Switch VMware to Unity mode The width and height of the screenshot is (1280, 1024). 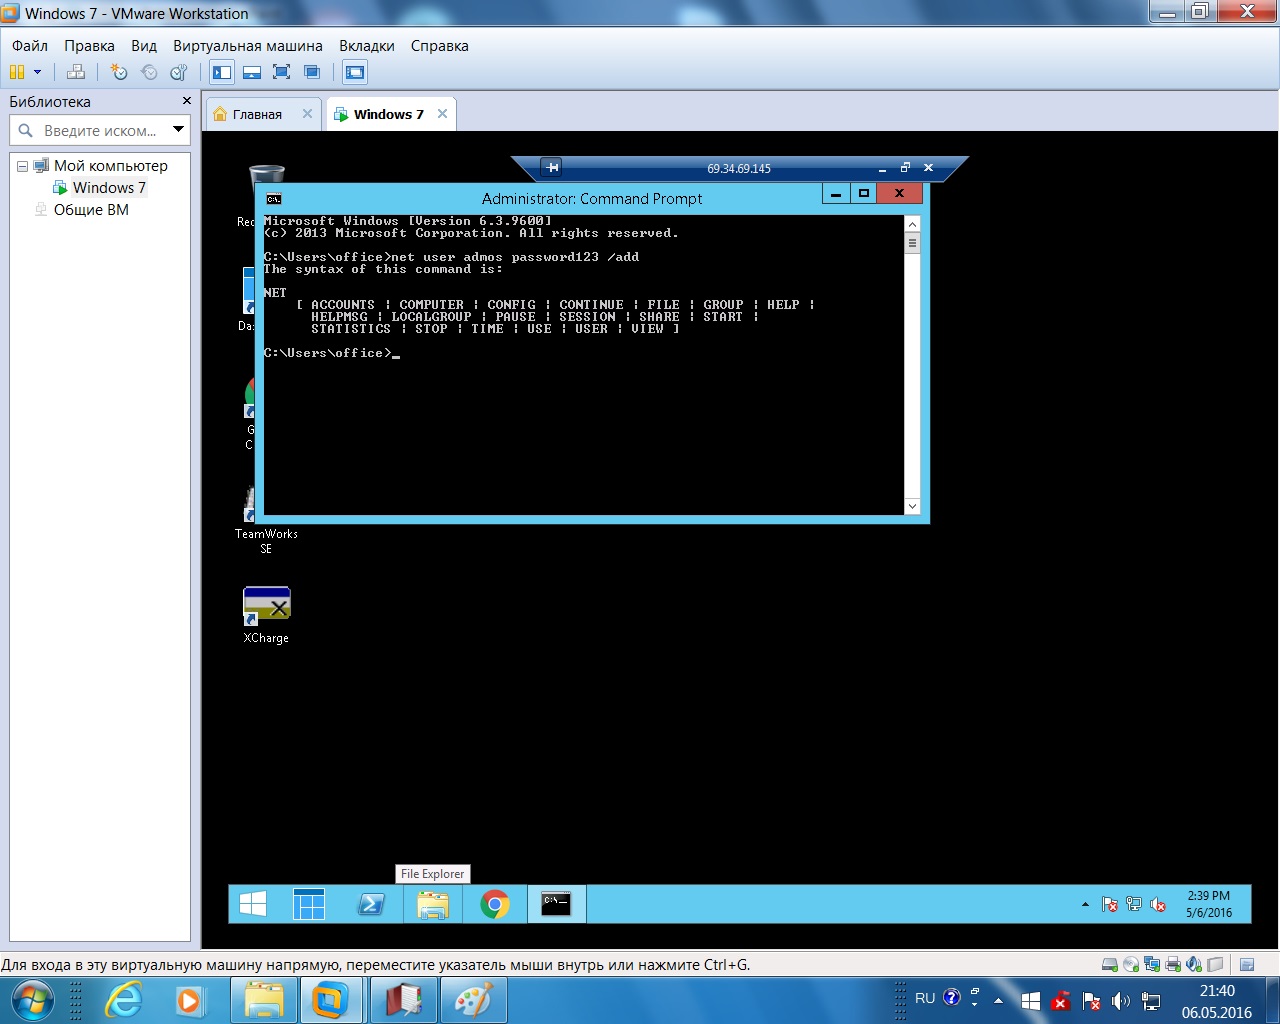point(312,72)
